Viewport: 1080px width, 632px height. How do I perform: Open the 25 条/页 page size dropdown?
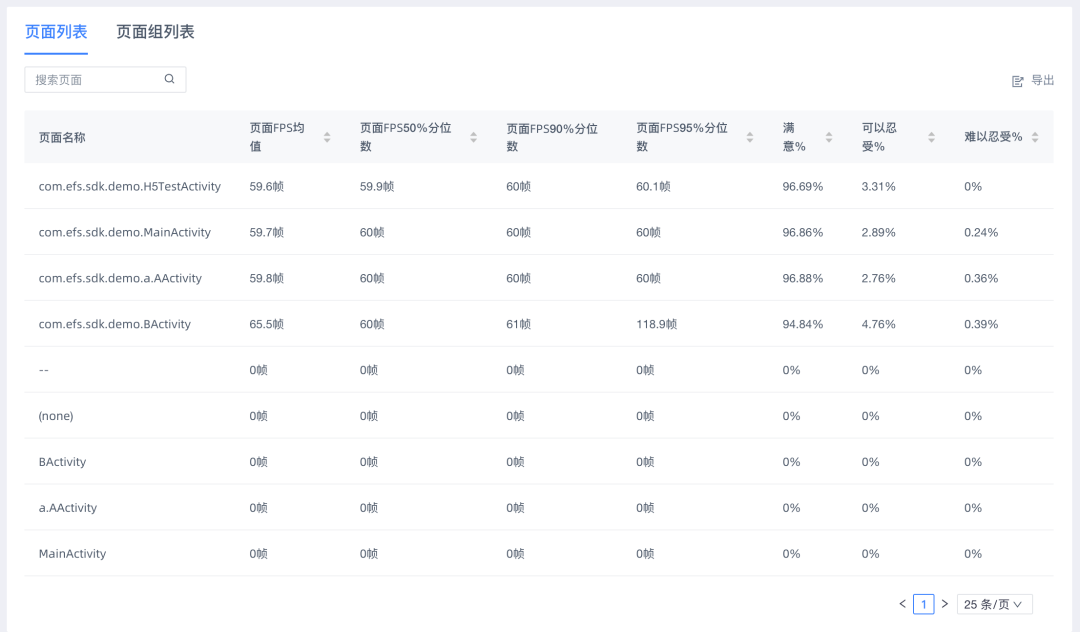click(x=995, y=604)
